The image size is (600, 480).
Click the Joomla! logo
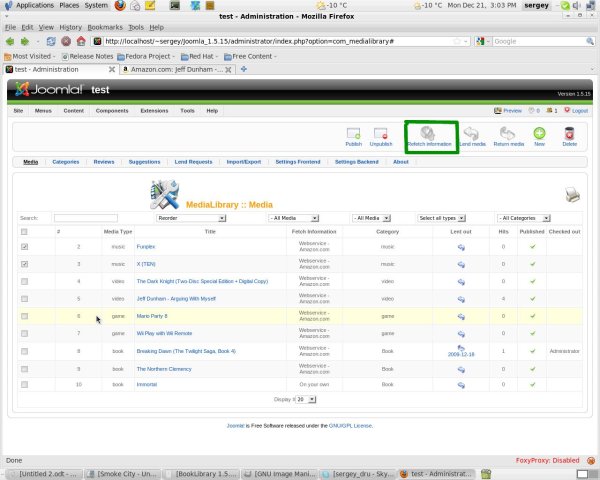(x=49, y=89)
